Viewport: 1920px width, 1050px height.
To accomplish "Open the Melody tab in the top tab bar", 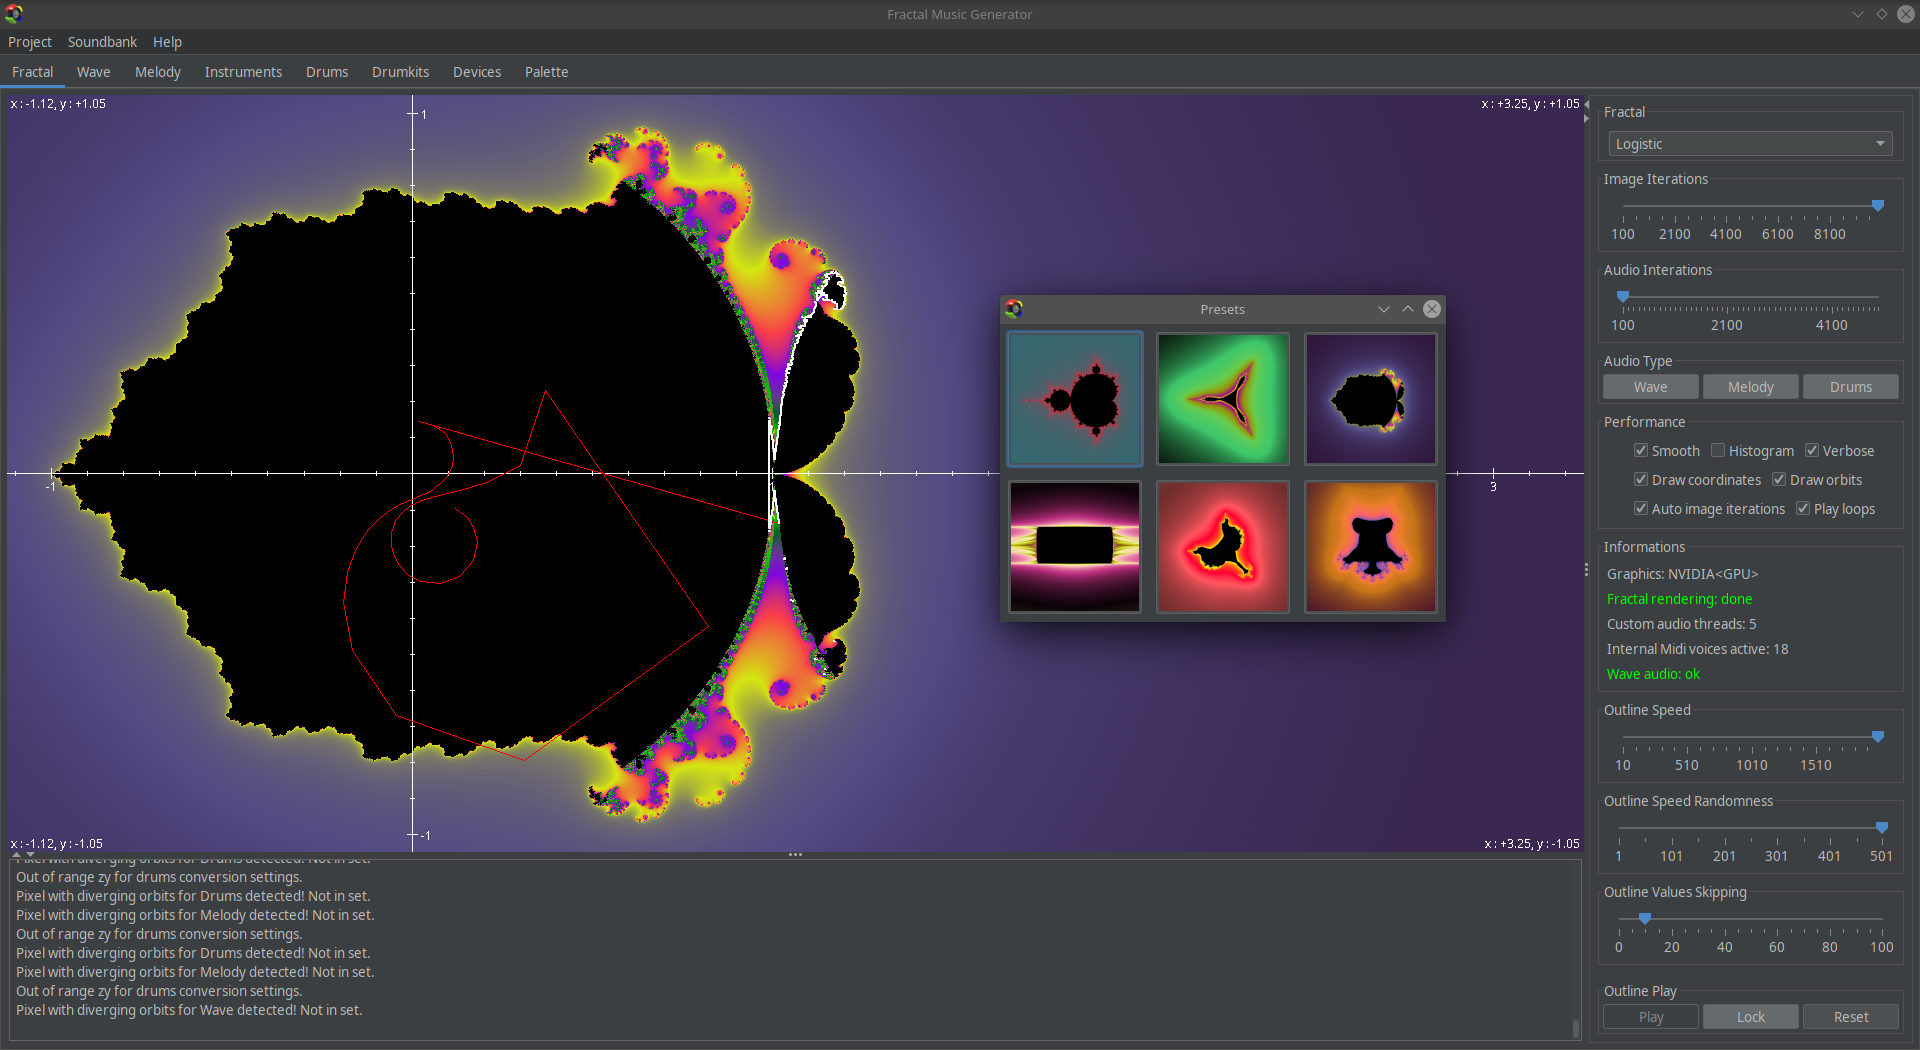I will click(158, 72).
